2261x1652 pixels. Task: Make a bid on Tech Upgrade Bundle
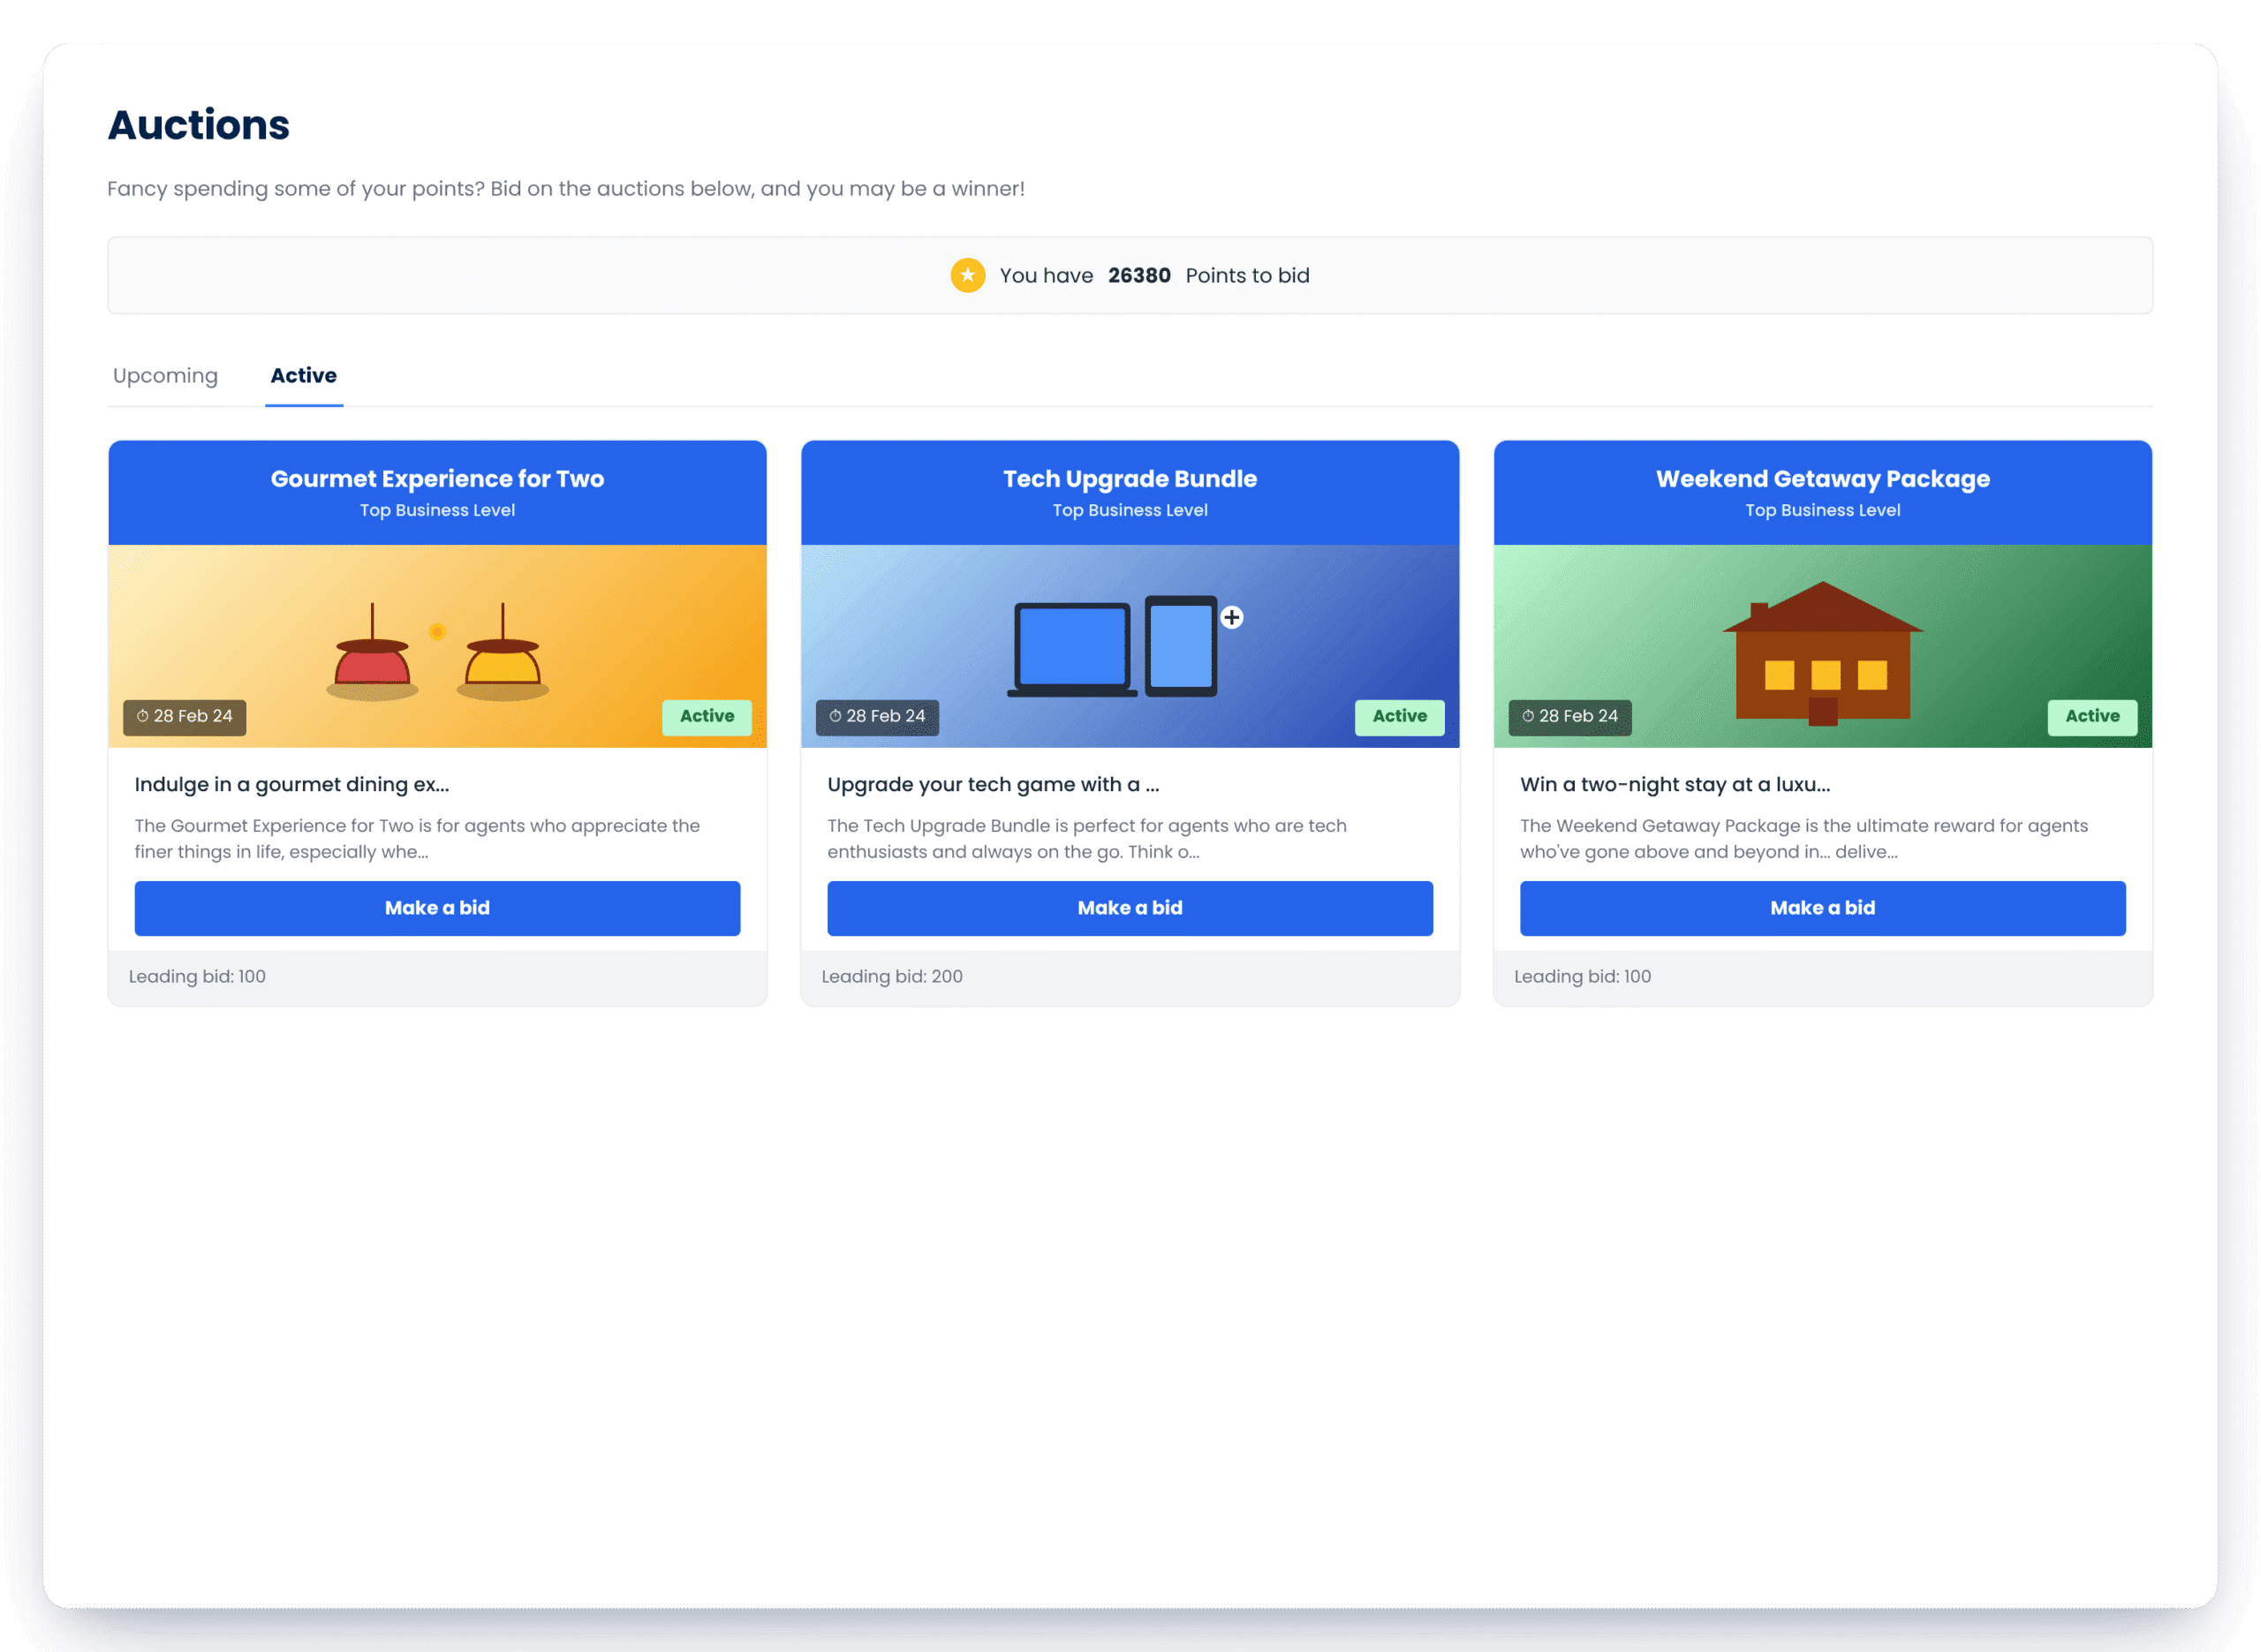point(1129,908)
